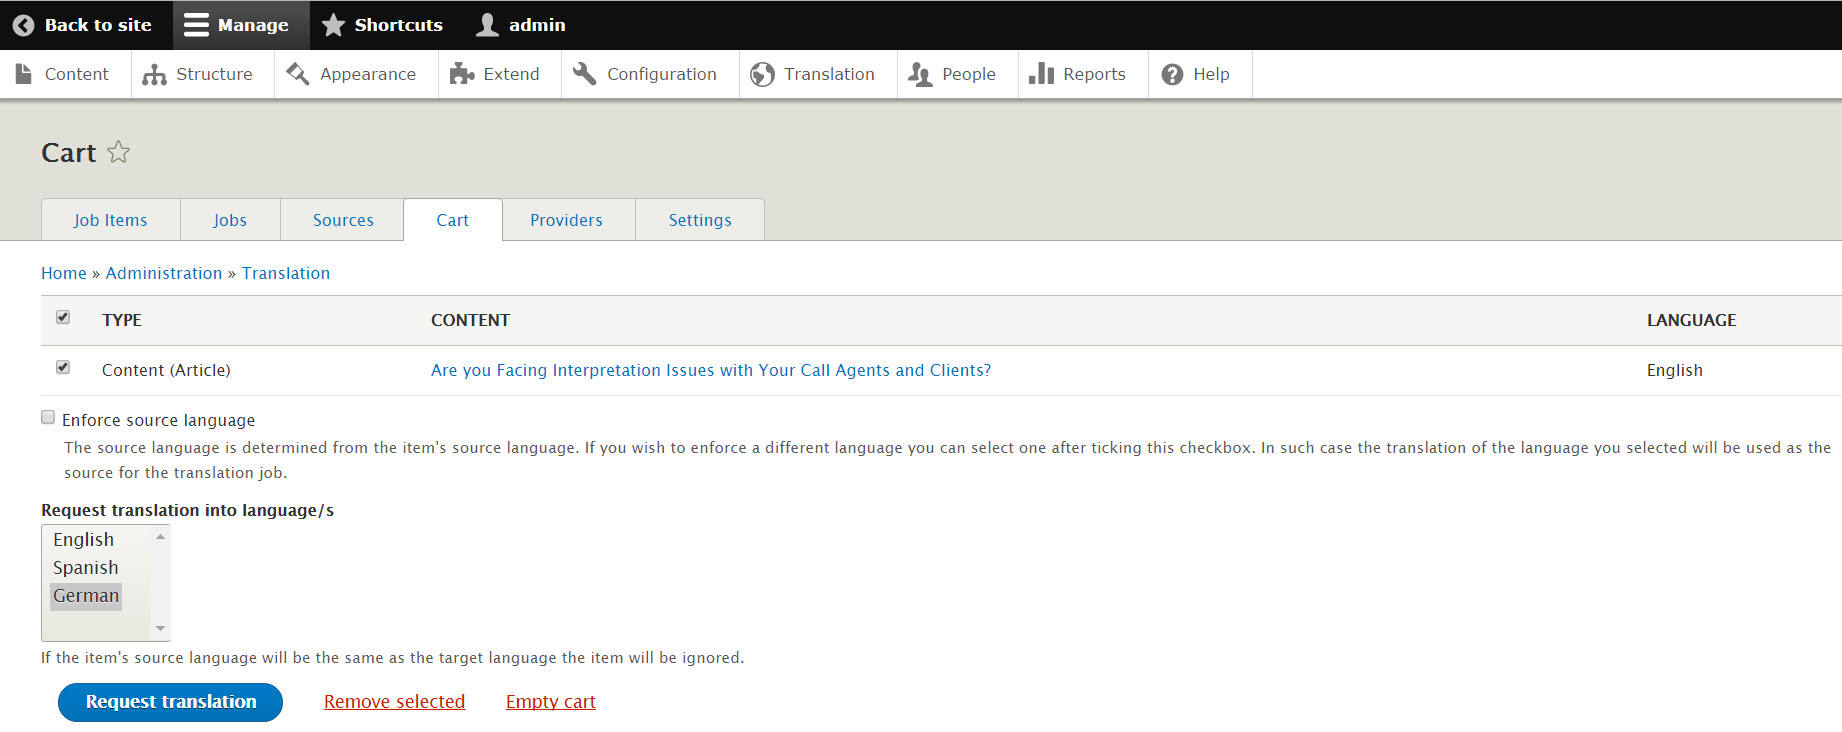Click the Back to site arrow icon
This screenshot has width=1842, height=732.
pos(24,25)
